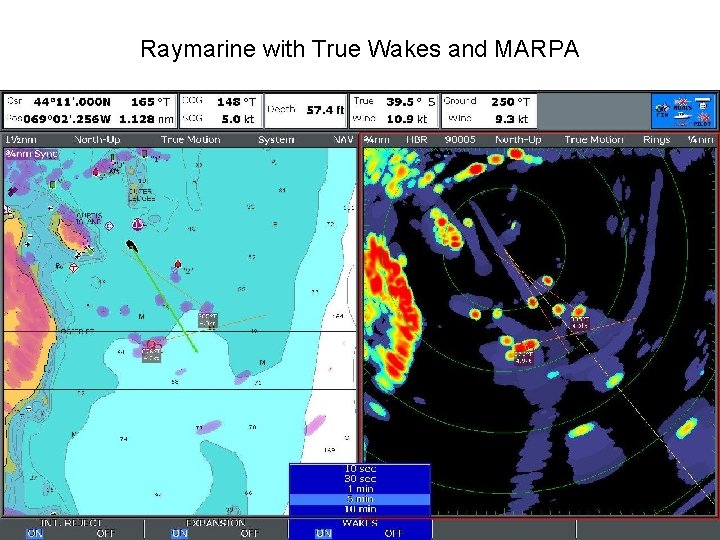Click radar range label 90005
This screenshot has width=720, height=540.
[460, 140]
